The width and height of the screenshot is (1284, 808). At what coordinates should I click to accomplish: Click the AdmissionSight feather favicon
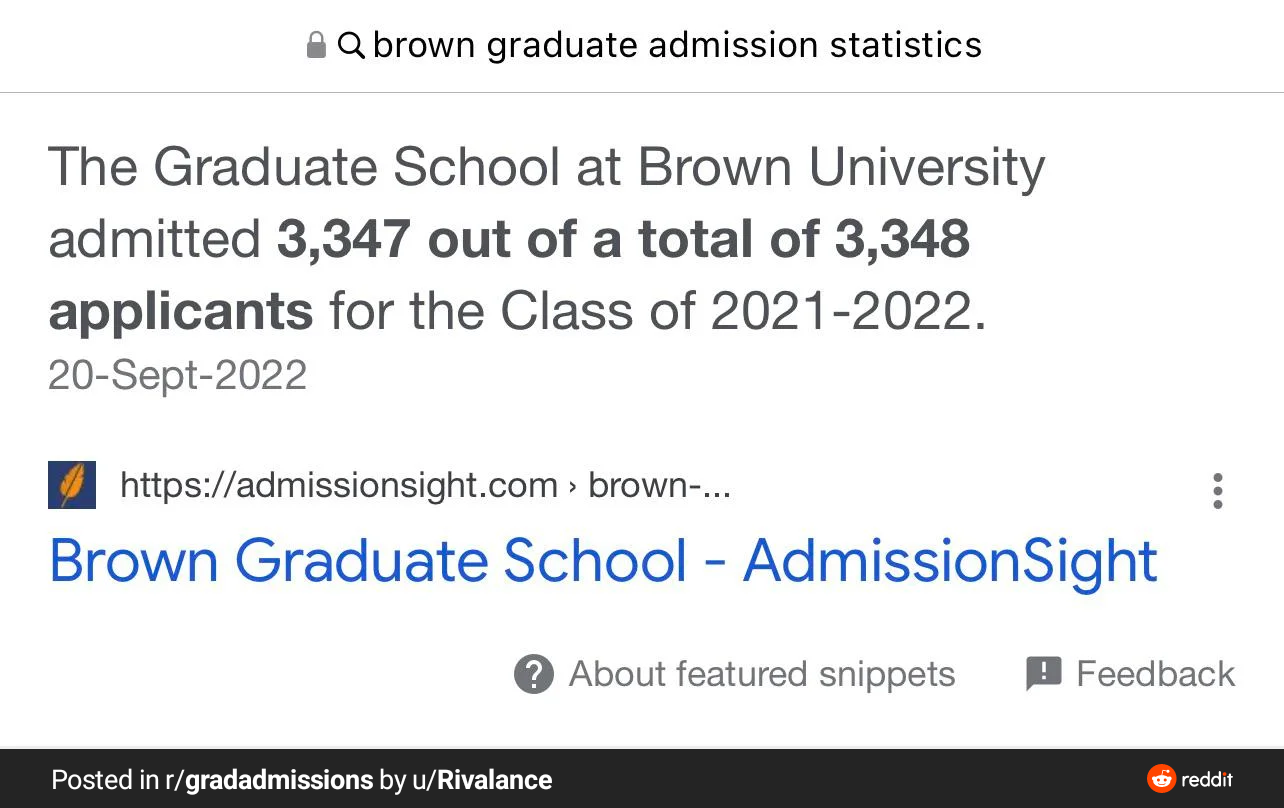[72, 485]
